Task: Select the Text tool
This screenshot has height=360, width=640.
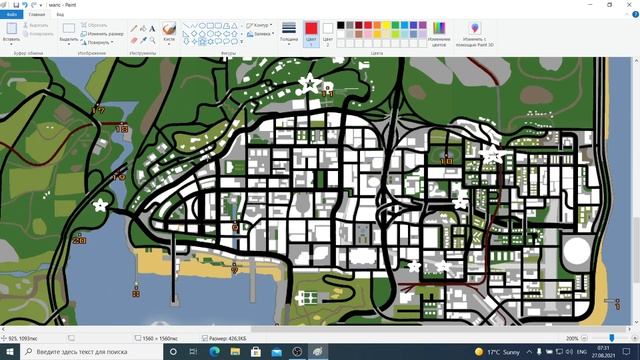Action: [152, 29]
